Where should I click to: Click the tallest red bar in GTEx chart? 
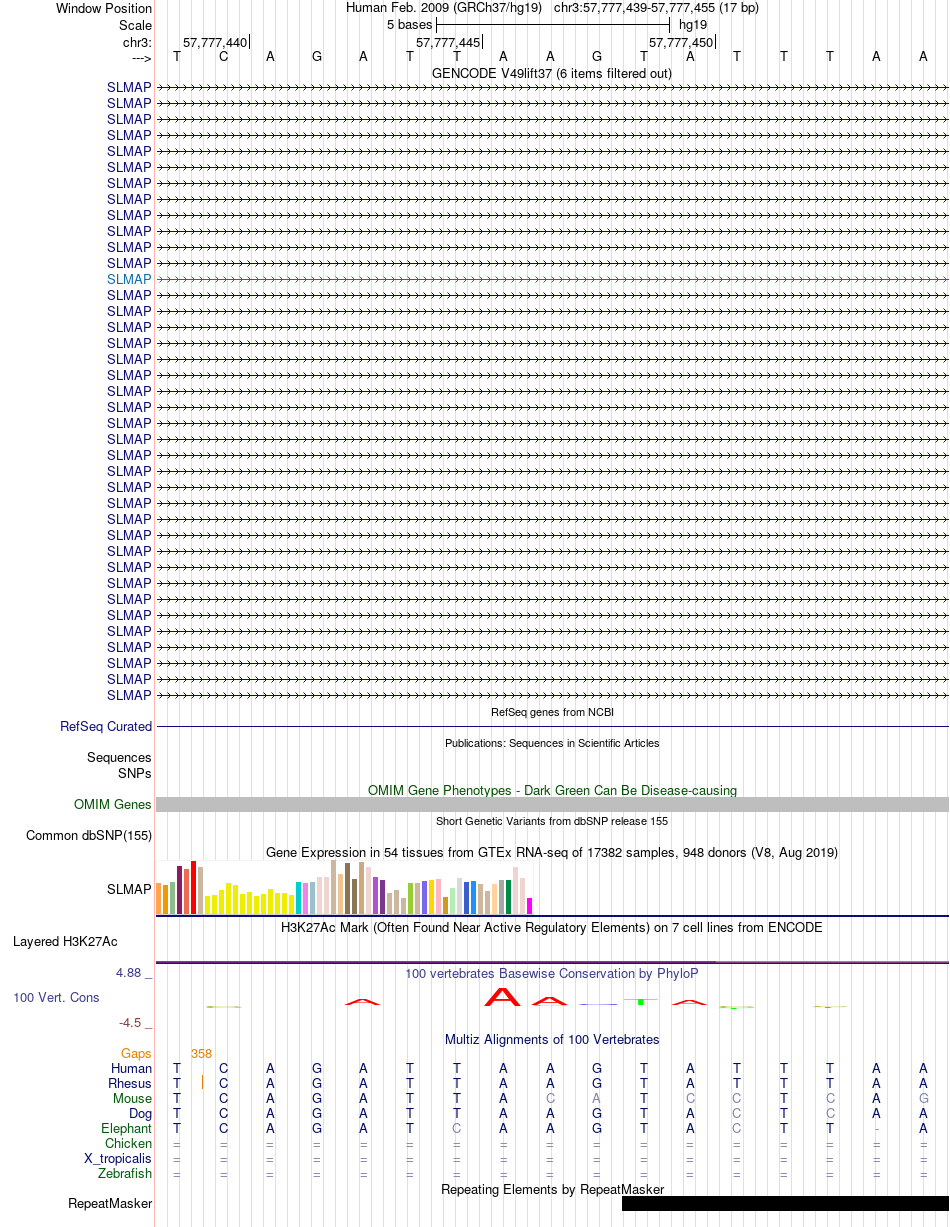(x=194, y=887)
